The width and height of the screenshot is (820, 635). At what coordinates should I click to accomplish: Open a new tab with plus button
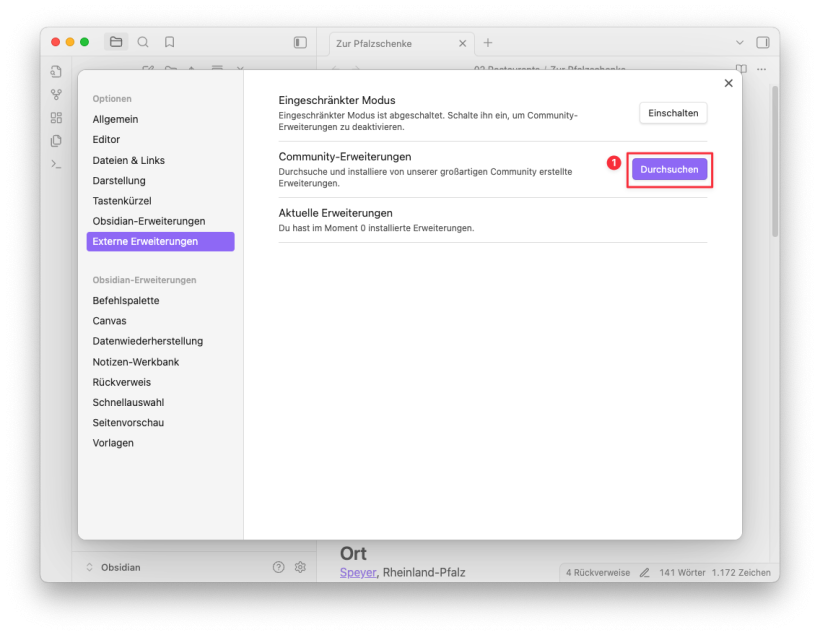[488, 43]
